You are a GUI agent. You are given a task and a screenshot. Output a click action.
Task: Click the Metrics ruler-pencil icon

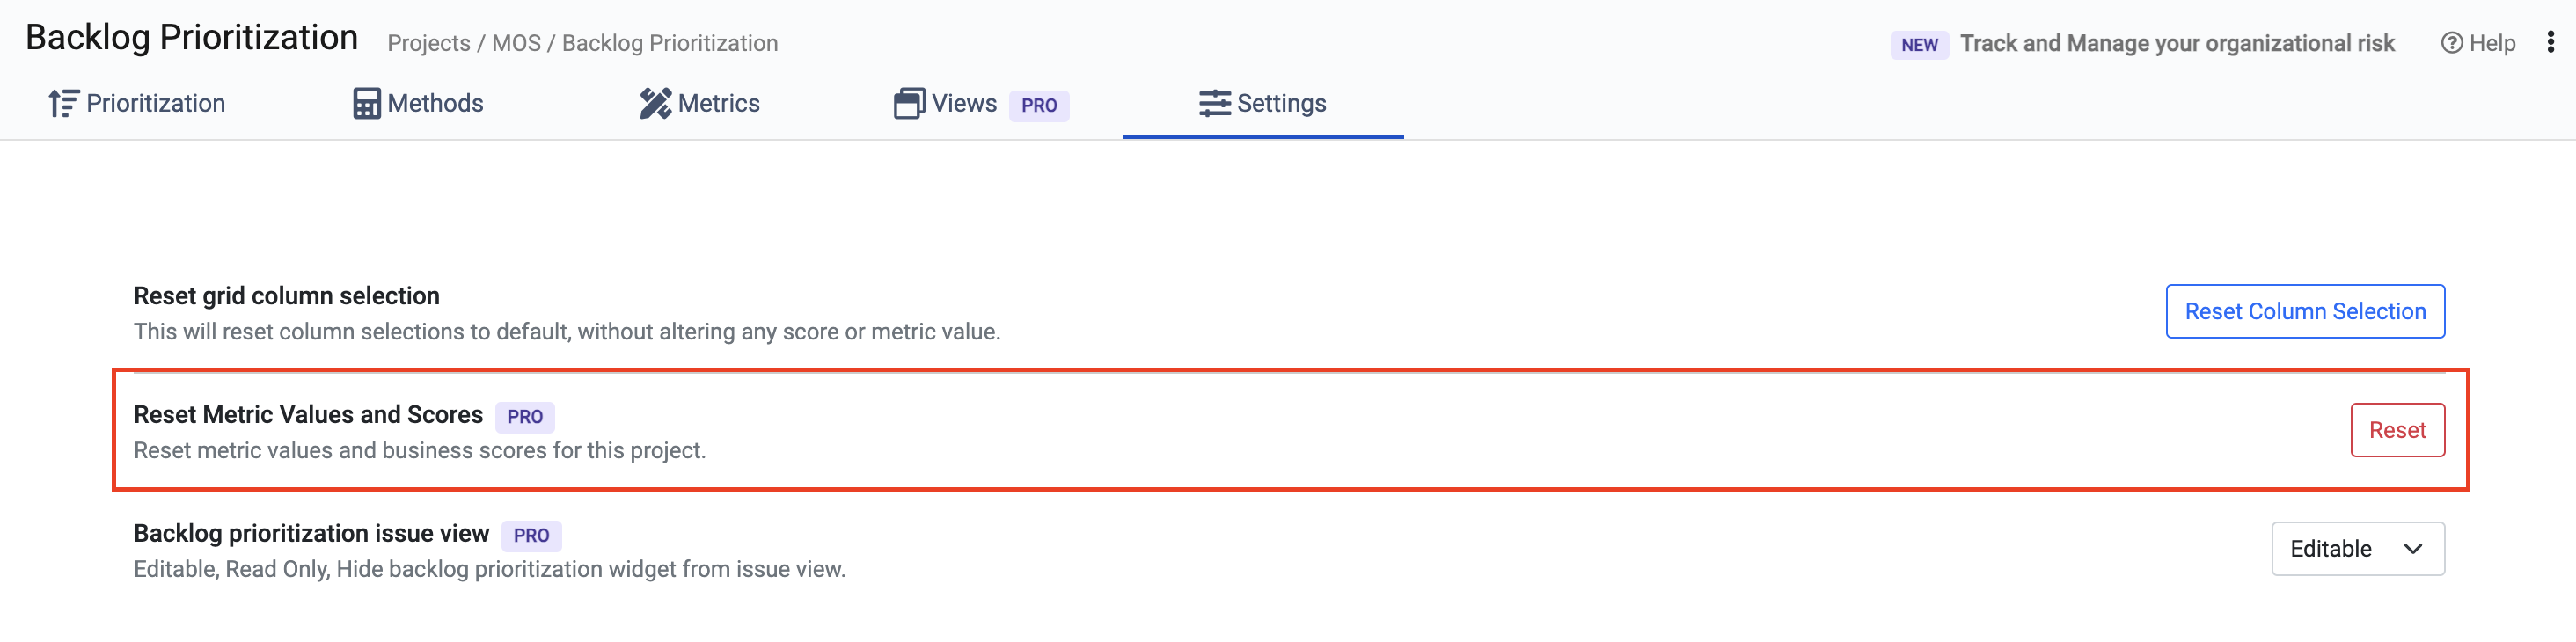(x=655, y=103)
